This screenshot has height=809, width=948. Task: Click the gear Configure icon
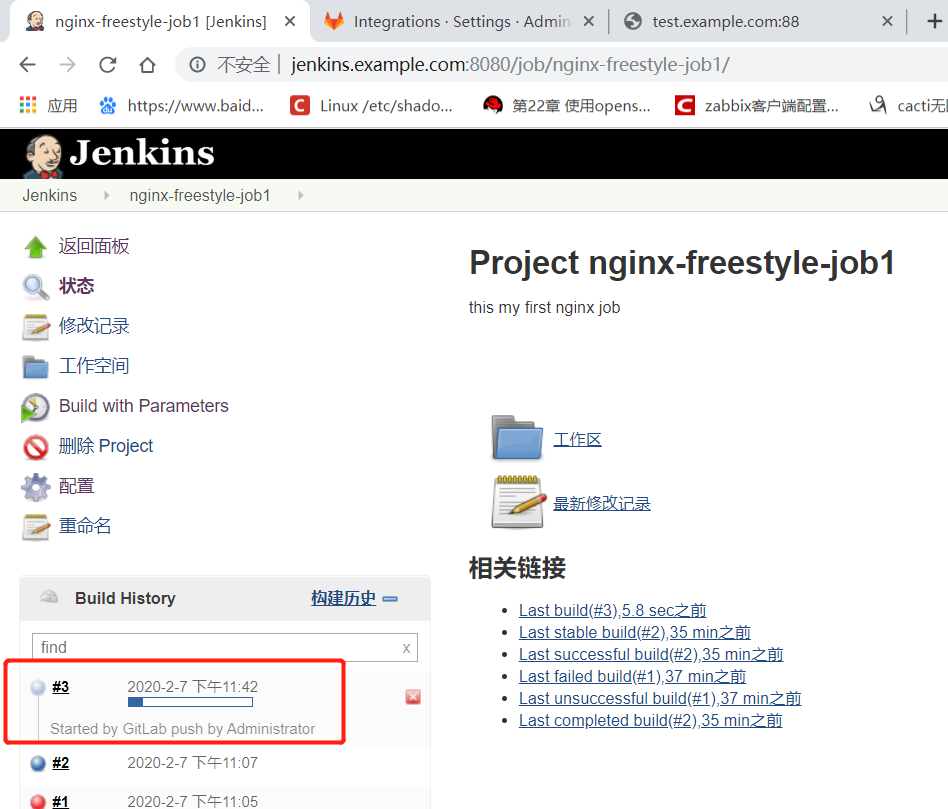(36, 487)
